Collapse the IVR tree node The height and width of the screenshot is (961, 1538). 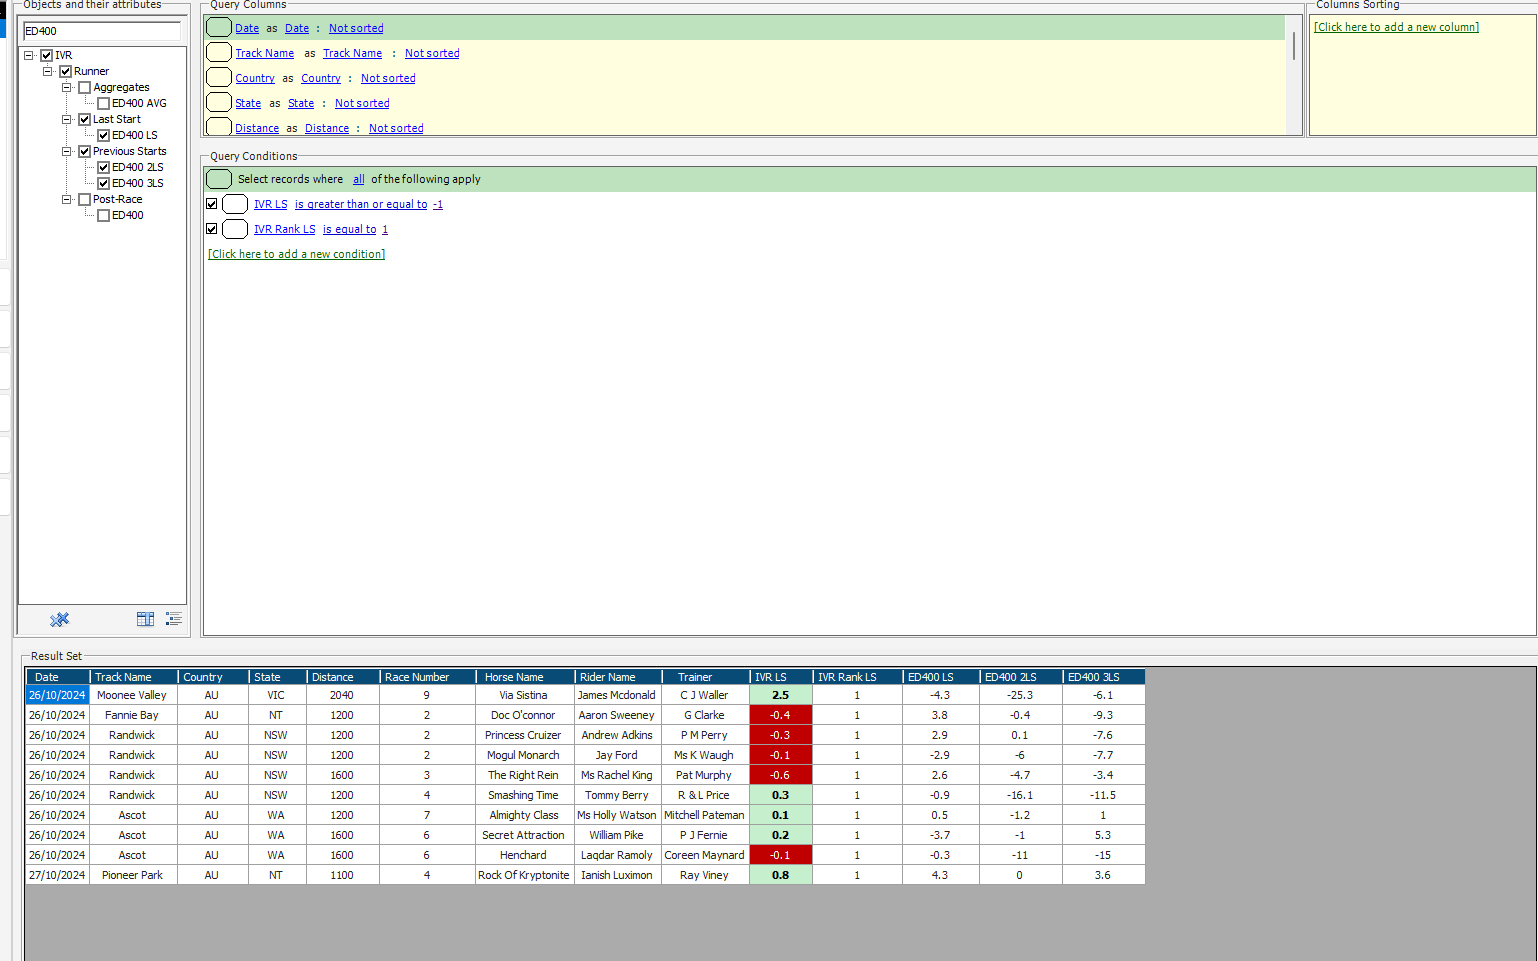[x=28, y=55]
